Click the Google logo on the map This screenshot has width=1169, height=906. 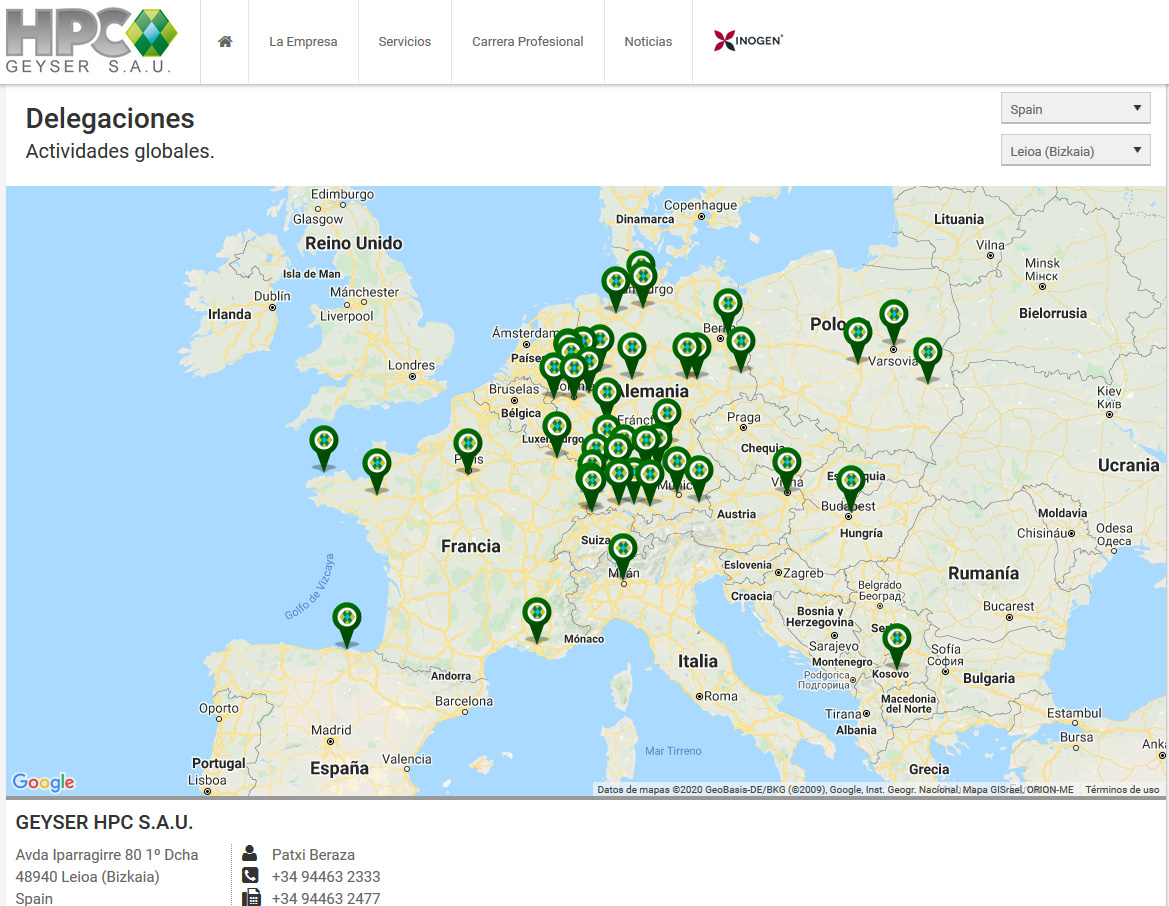click(43, 782)
